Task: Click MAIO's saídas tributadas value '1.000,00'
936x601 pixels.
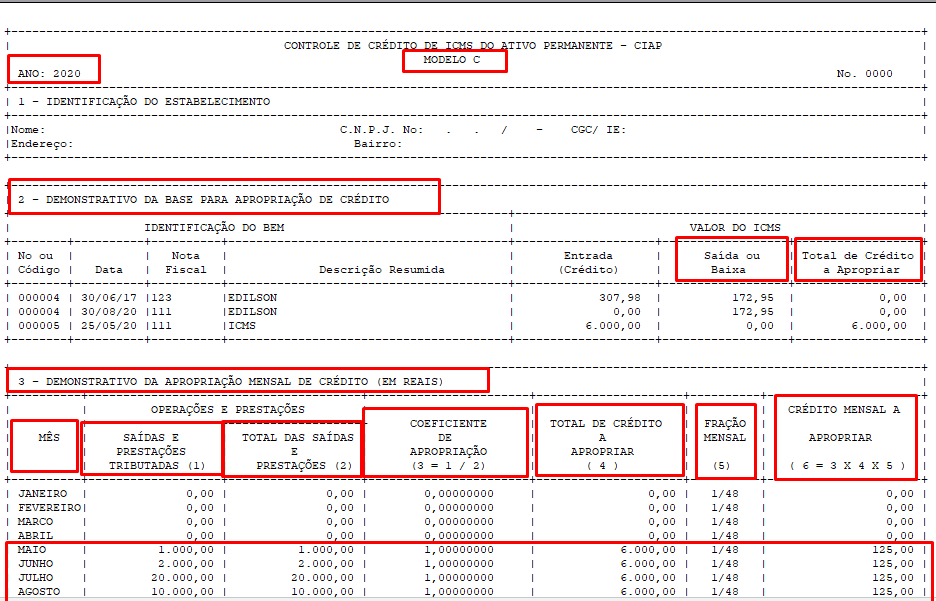Action: tap(185, 550)
